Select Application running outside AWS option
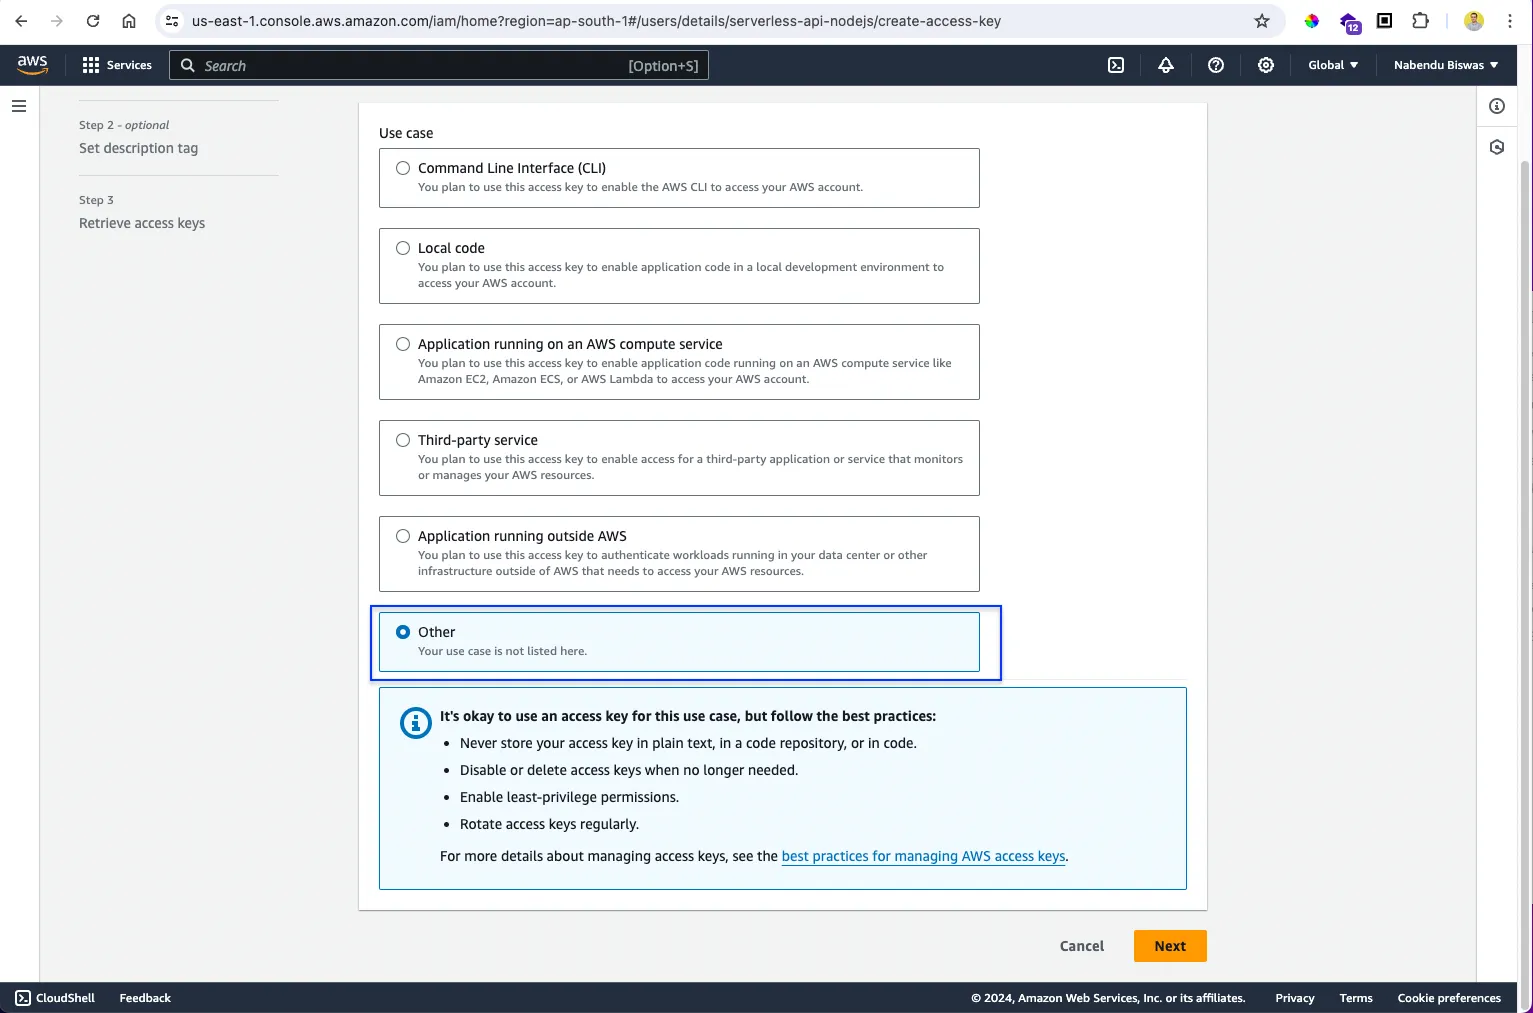This screenshot has width=1533, height=1013. (x=403, y=536)
